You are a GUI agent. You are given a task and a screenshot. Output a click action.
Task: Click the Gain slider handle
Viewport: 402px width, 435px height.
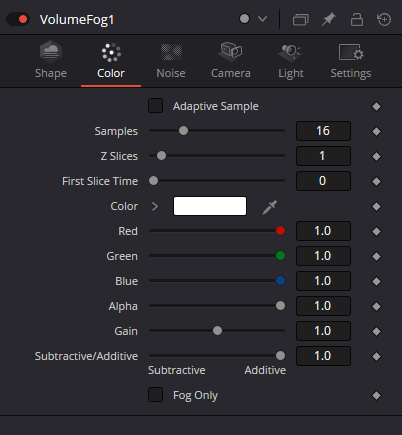coord(217,331)
